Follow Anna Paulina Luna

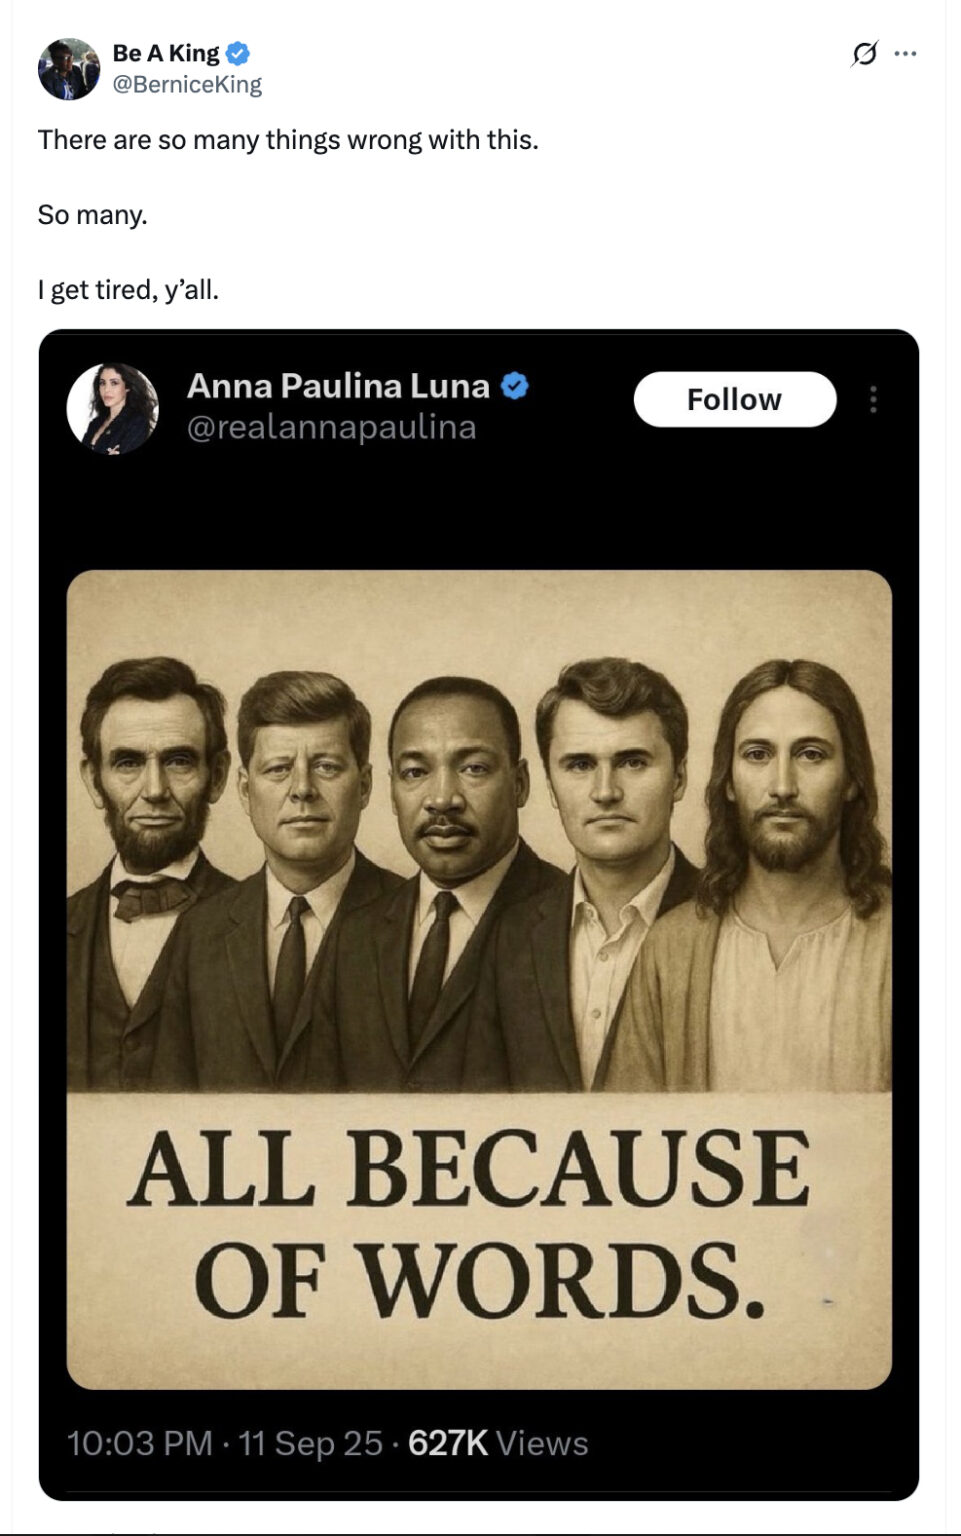tap(735, 398)
